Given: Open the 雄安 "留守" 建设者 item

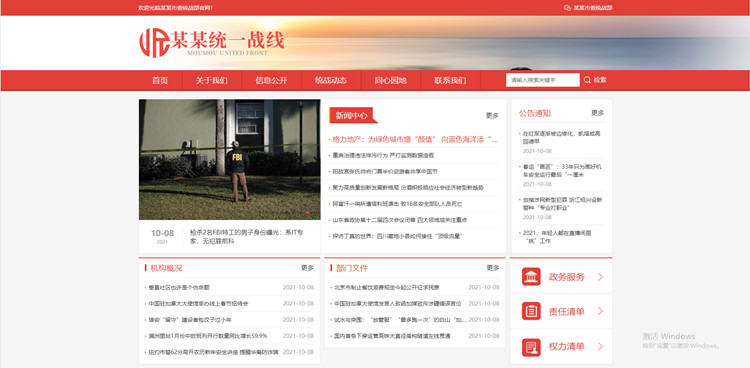Looking at the screenshot, I should click(x=190, y=320).
